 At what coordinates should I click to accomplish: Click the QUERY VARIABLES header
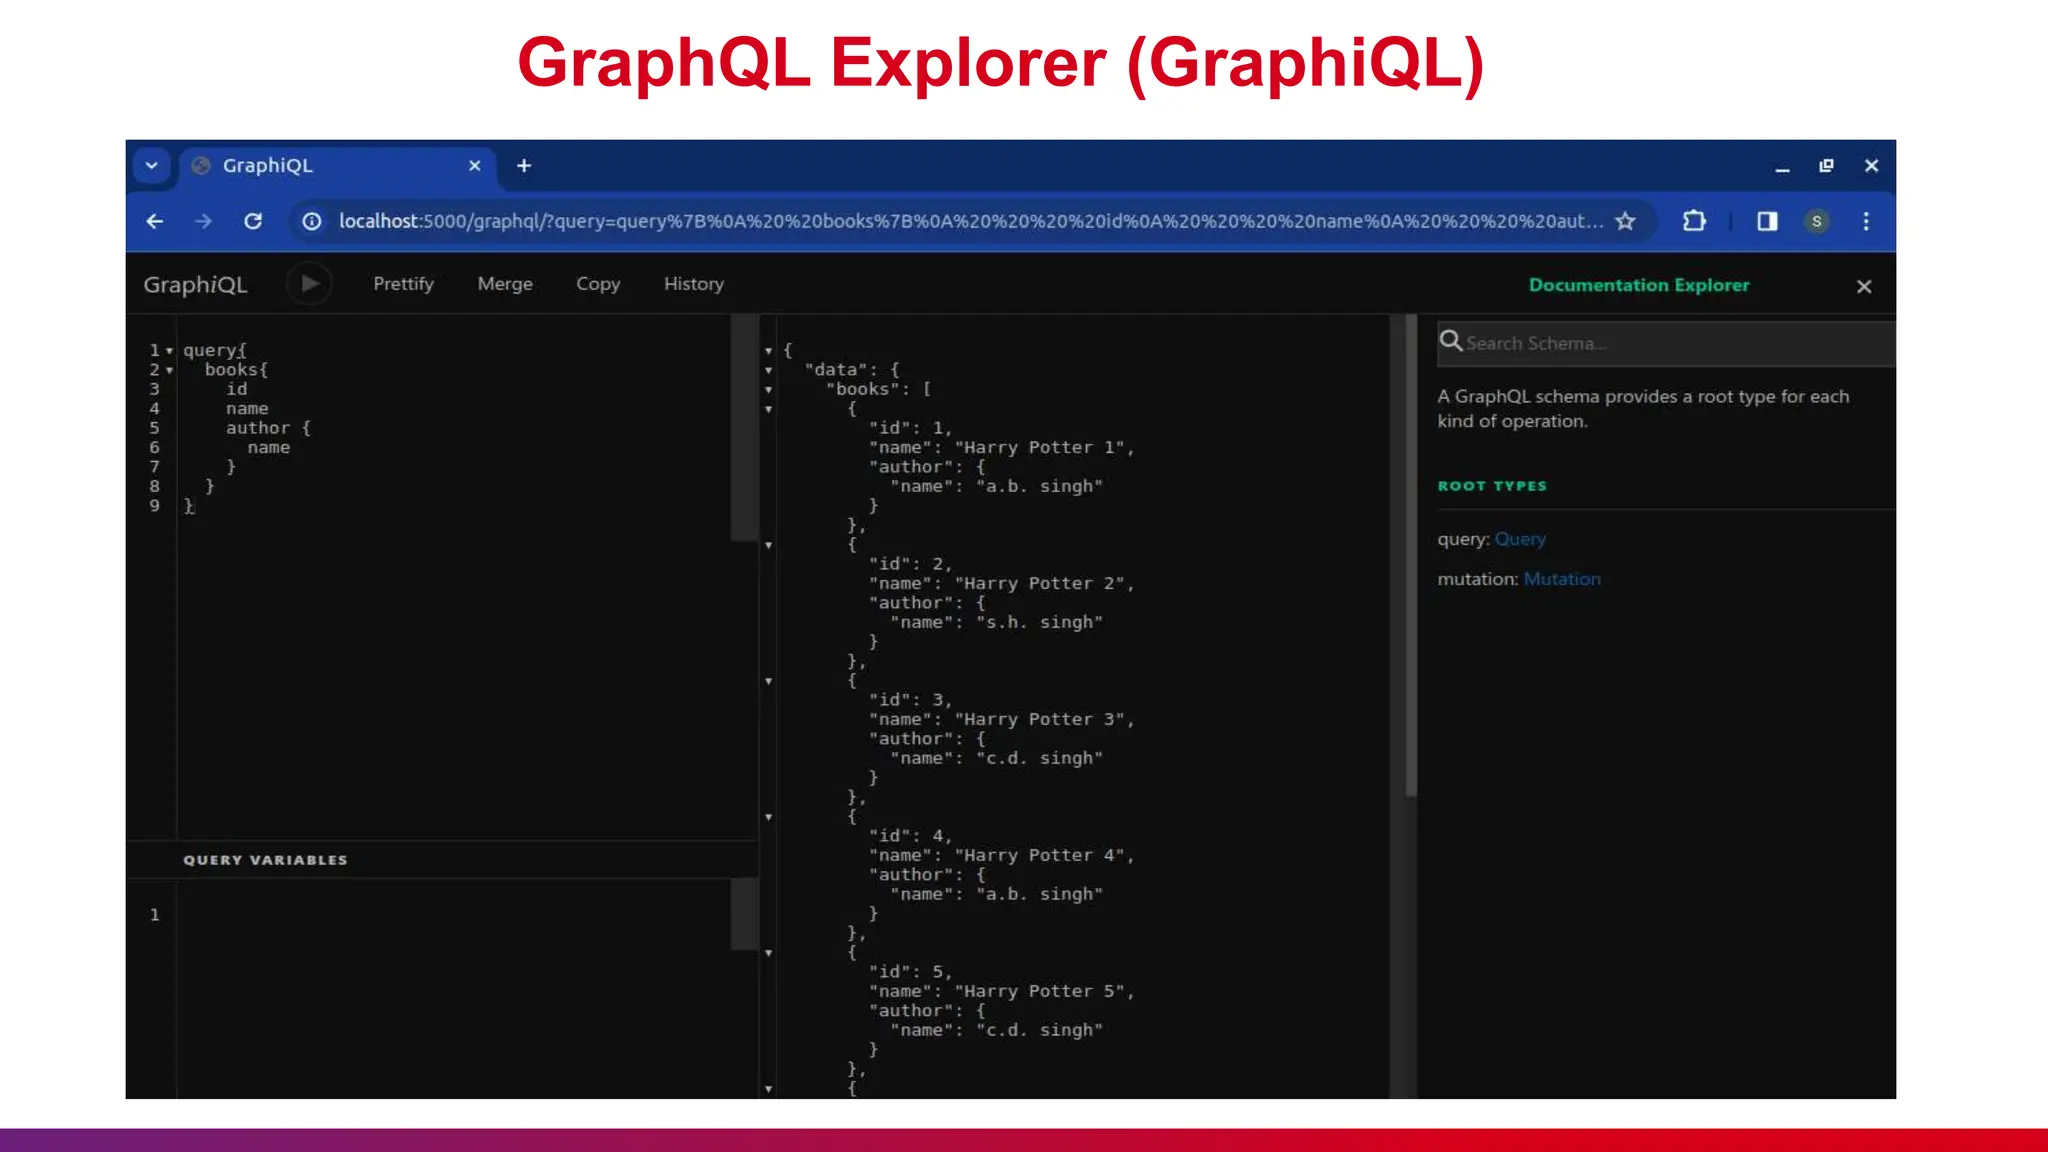[x=265, y=860]
